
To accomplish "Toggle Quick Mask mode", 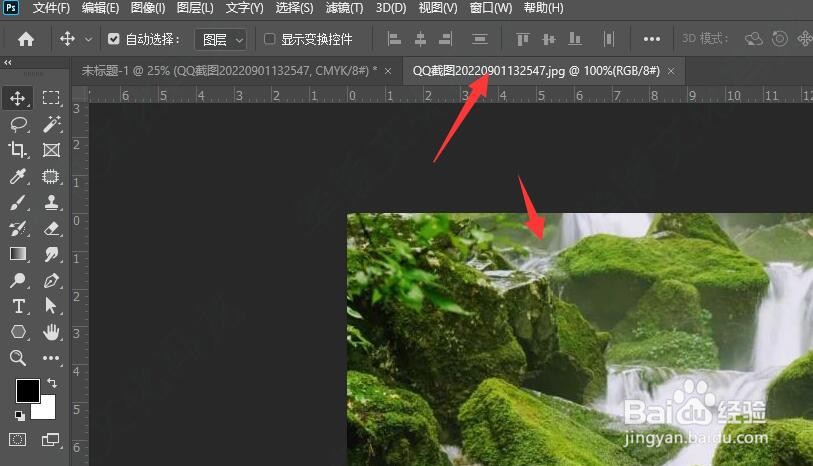I will tap(18, 440).
